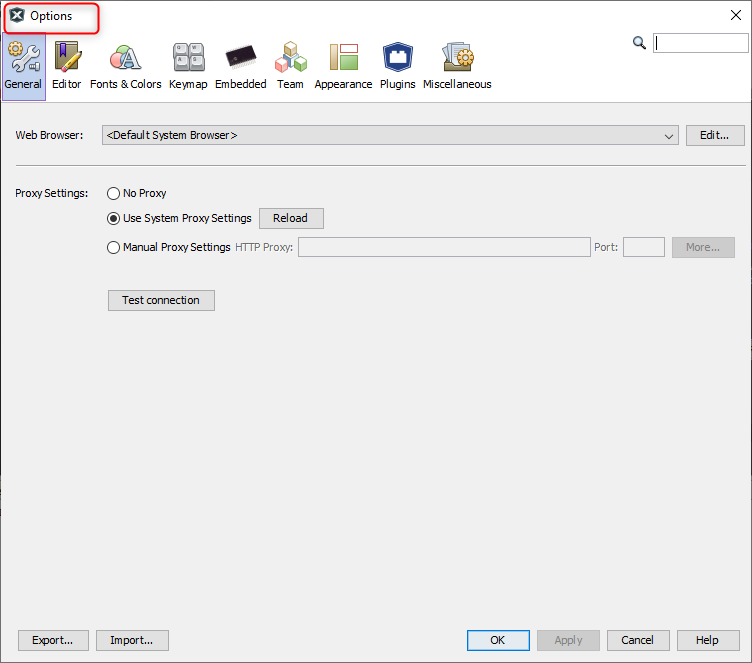Image resolution: width=752 pixels, height=663 pixels.
Task: Open Help for options dialog
Action: (708, 640)
